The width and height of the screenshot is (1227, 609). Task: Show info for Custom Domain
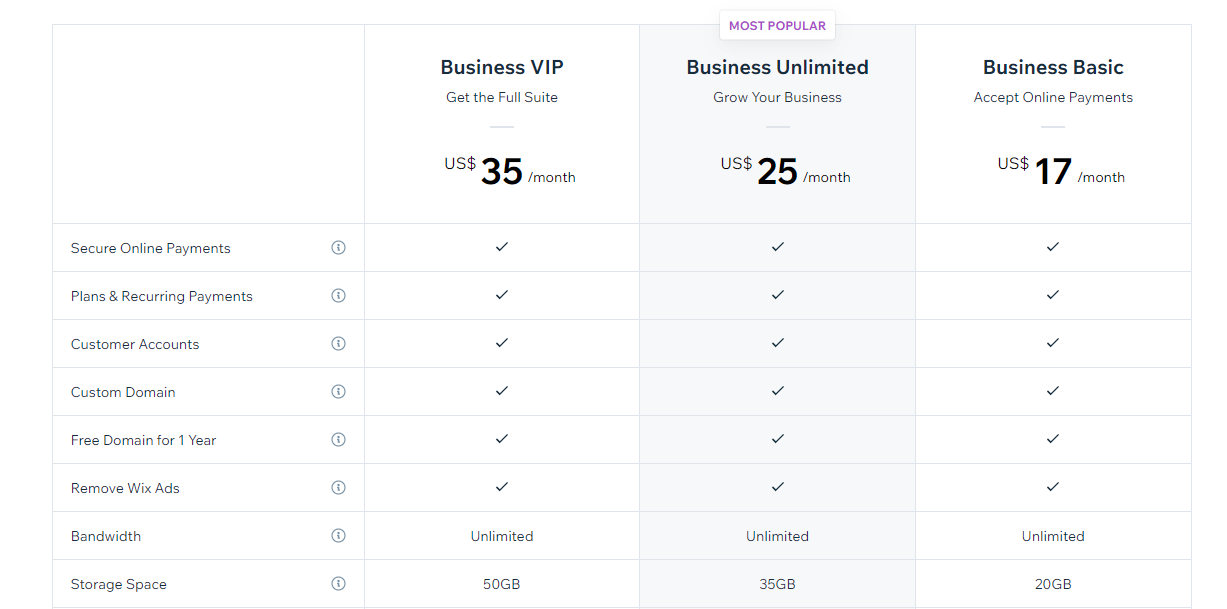click(x=338, y=391)
